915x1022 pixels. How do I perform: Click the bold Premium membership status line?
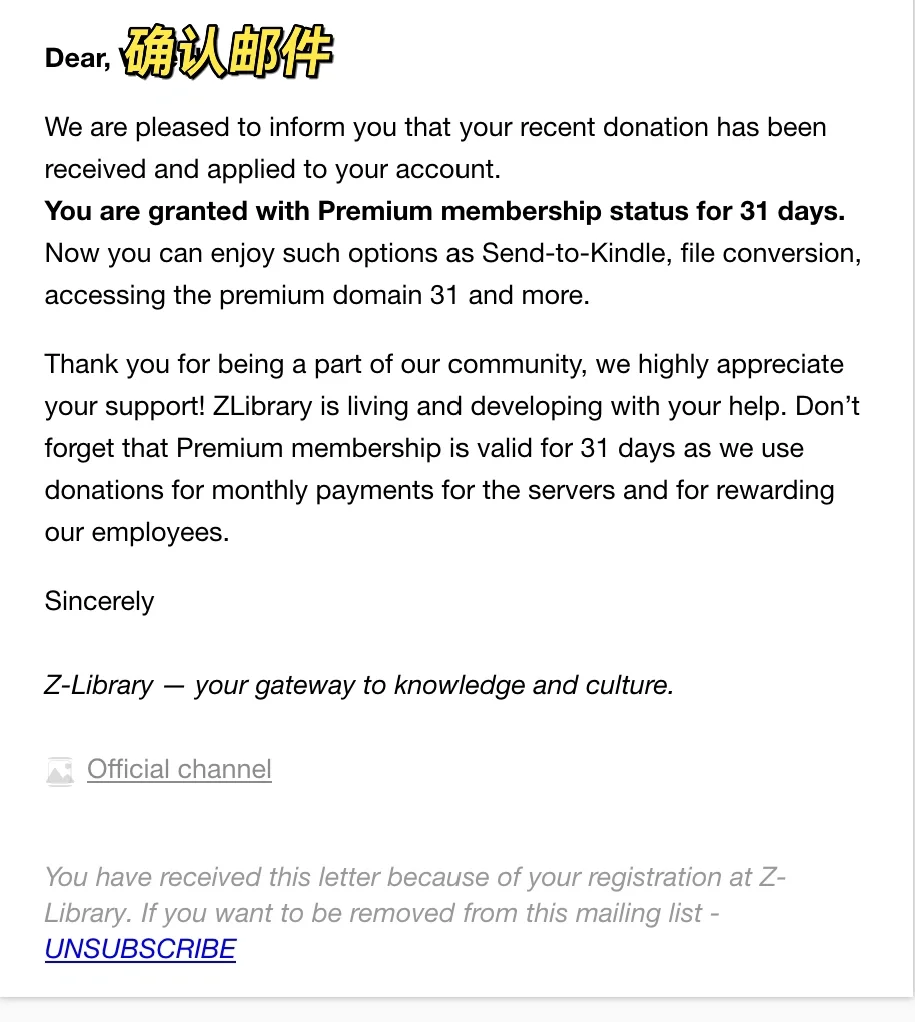[x=444, y=211]
